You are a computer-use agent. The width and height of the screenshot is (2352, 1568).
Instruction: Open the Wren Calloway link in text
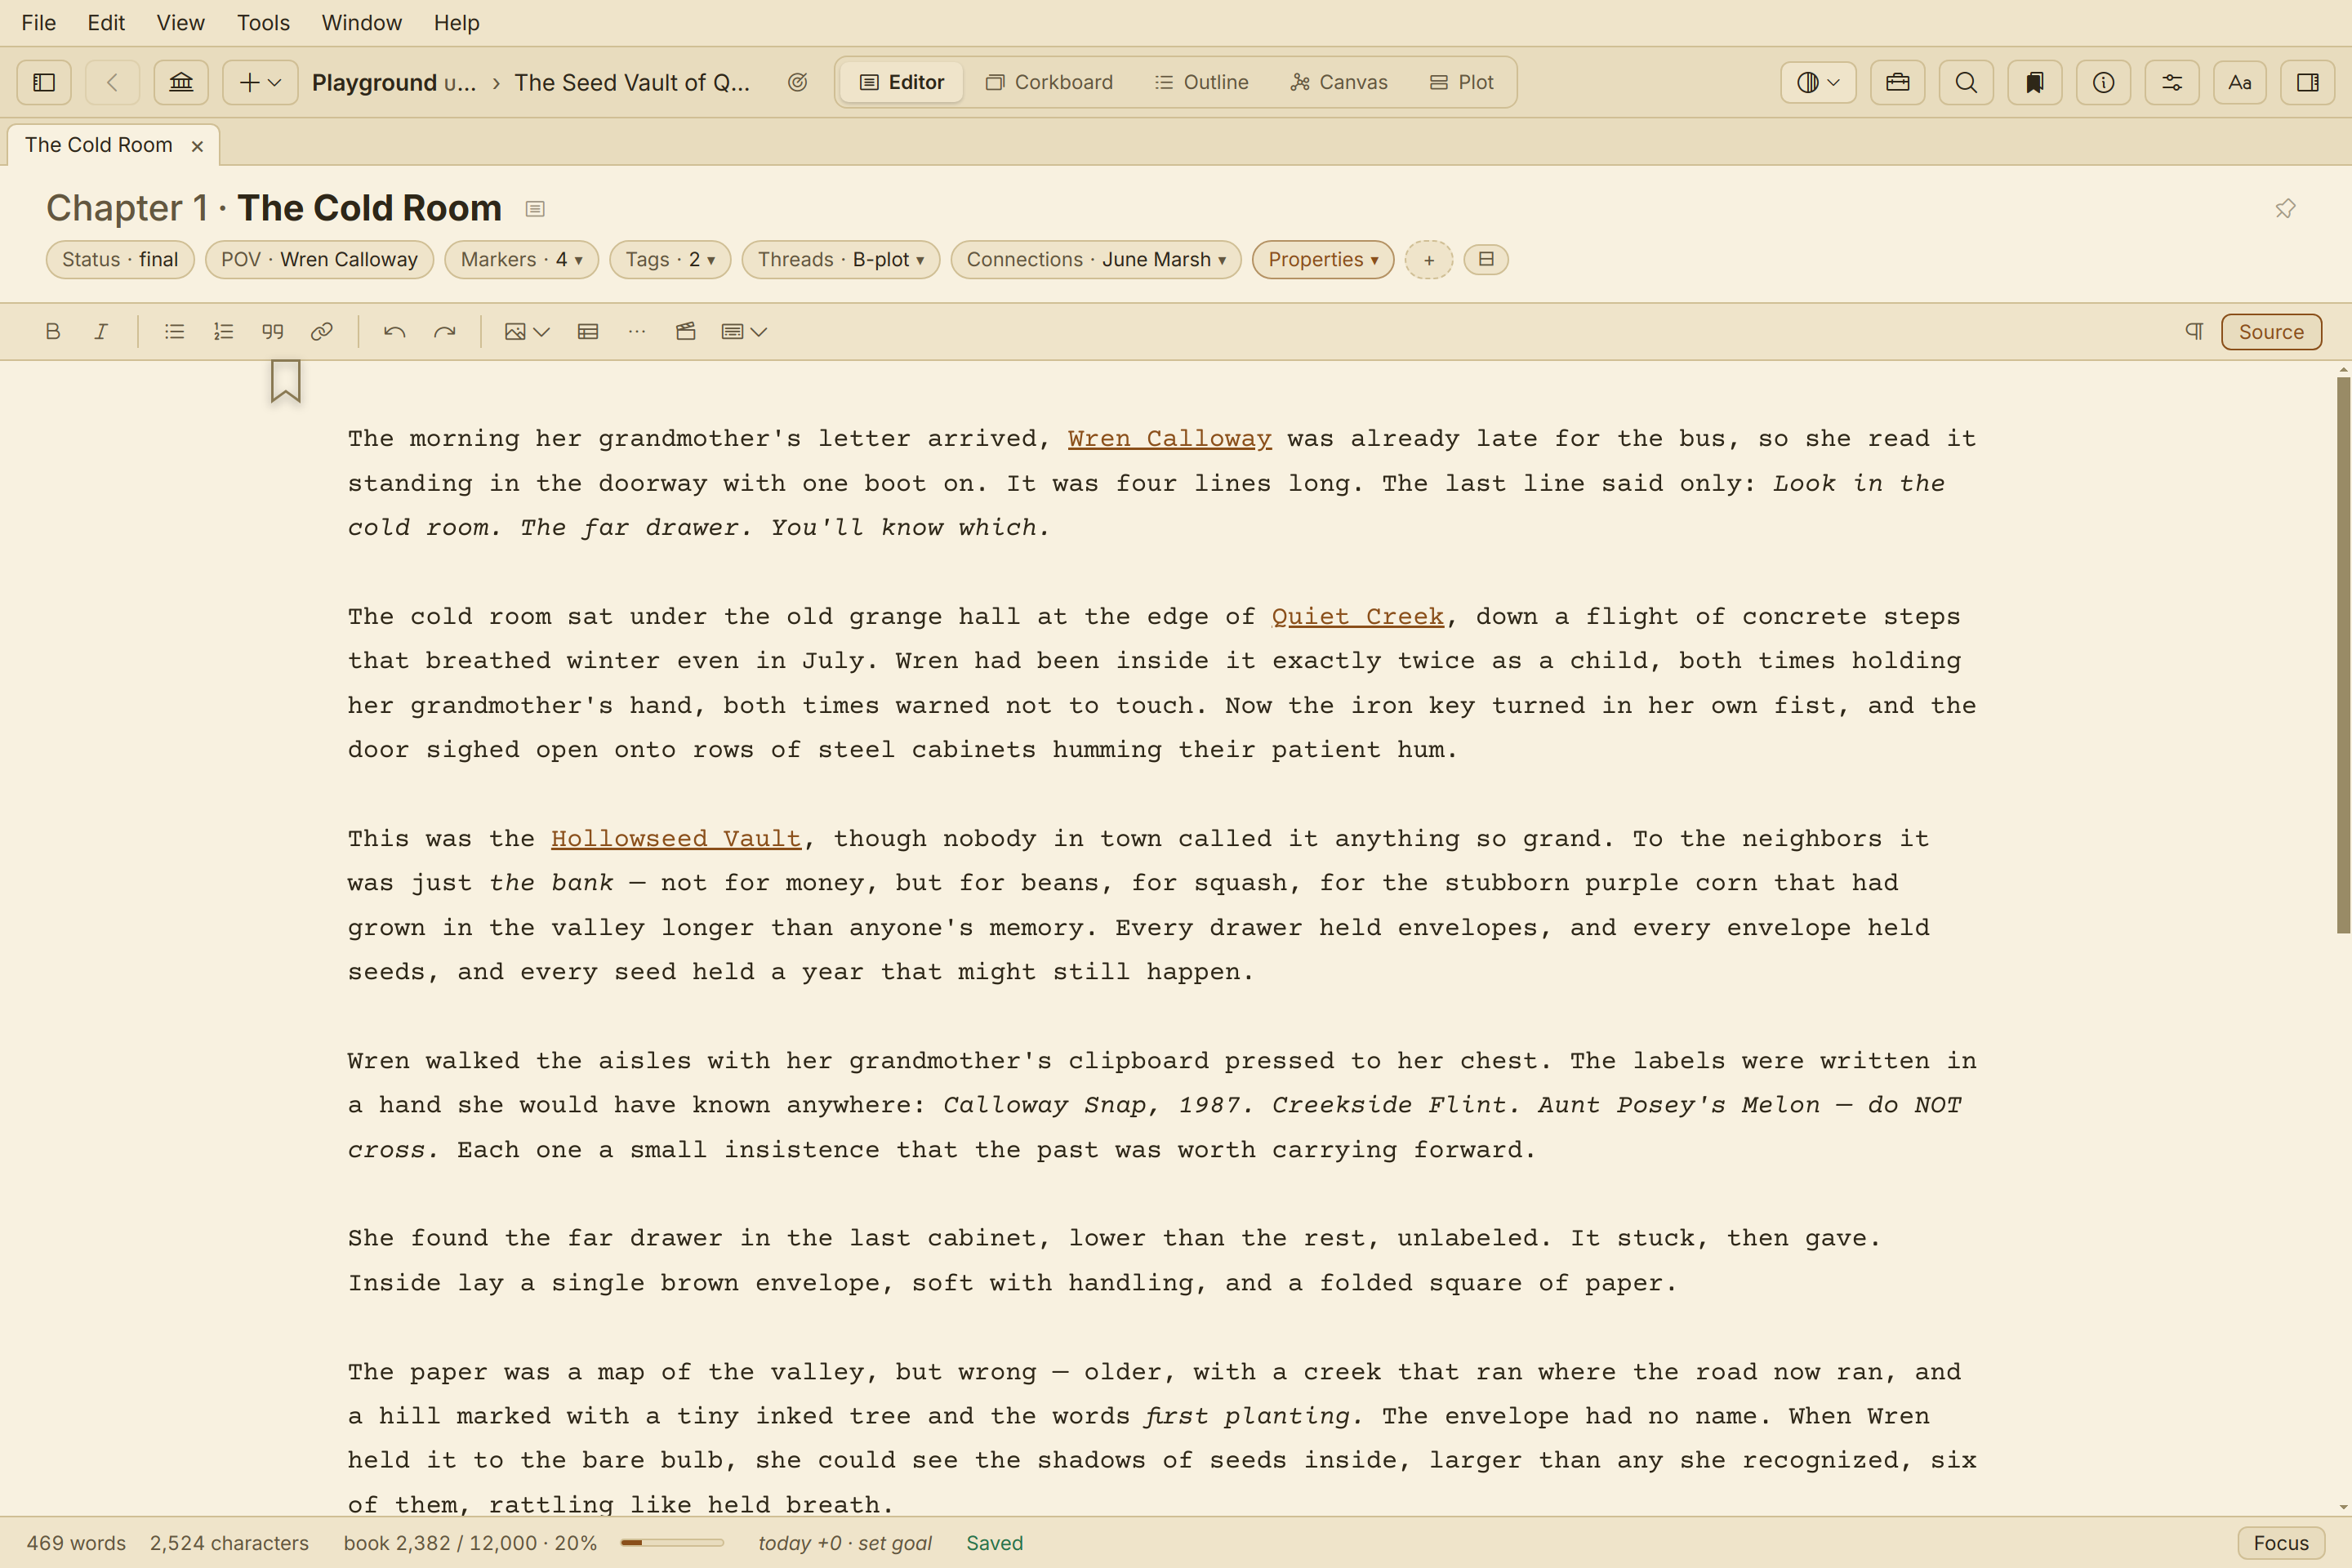point(1169,438)
